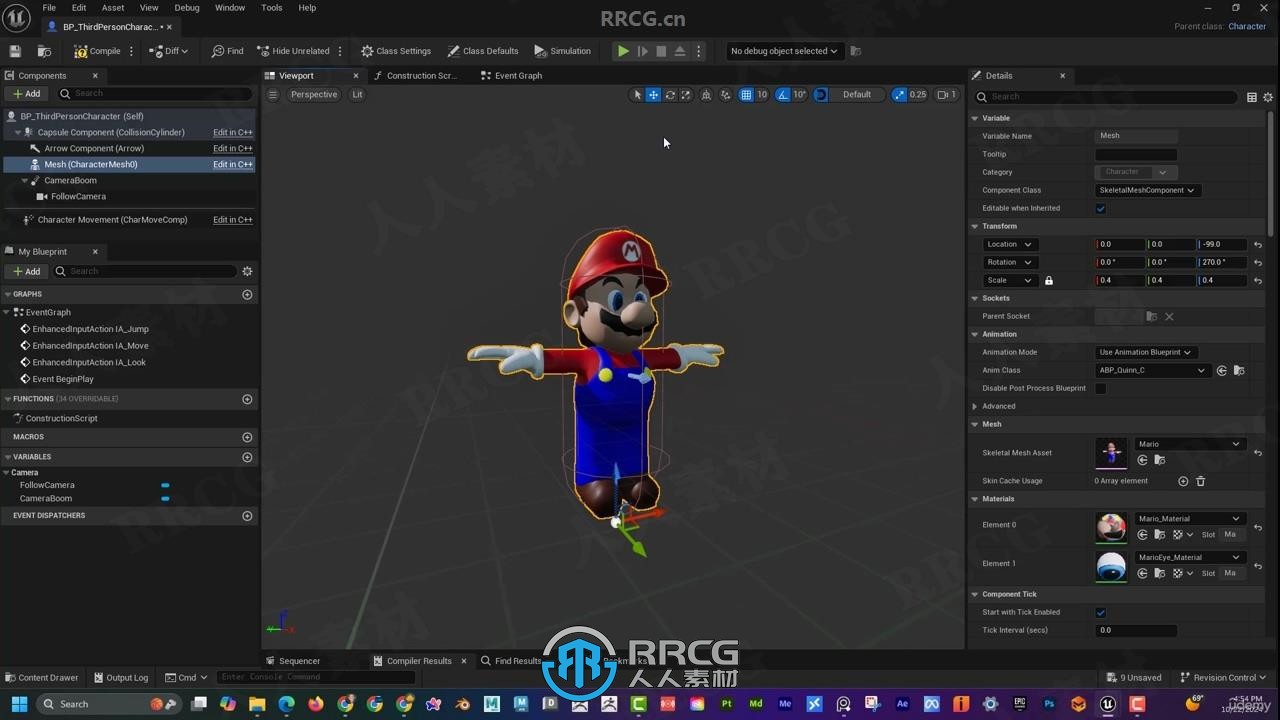Screen dimensions: 1280x720
Task: Add element to Skin Cache Usage array
Action: 1183,481
